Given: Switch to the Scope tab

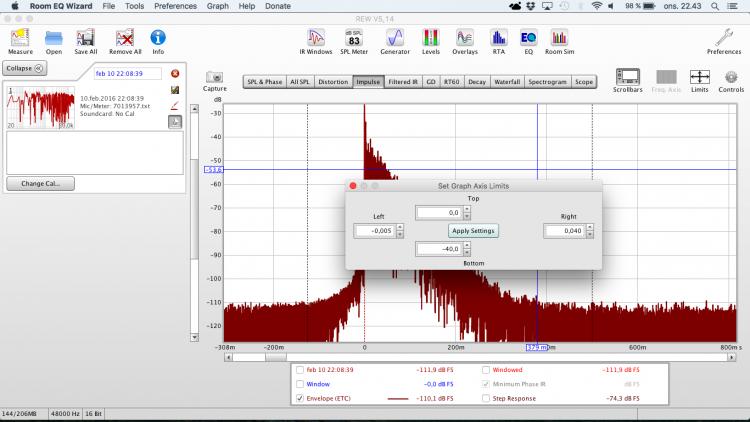Looking at the screenshot, I should [584, 82].
